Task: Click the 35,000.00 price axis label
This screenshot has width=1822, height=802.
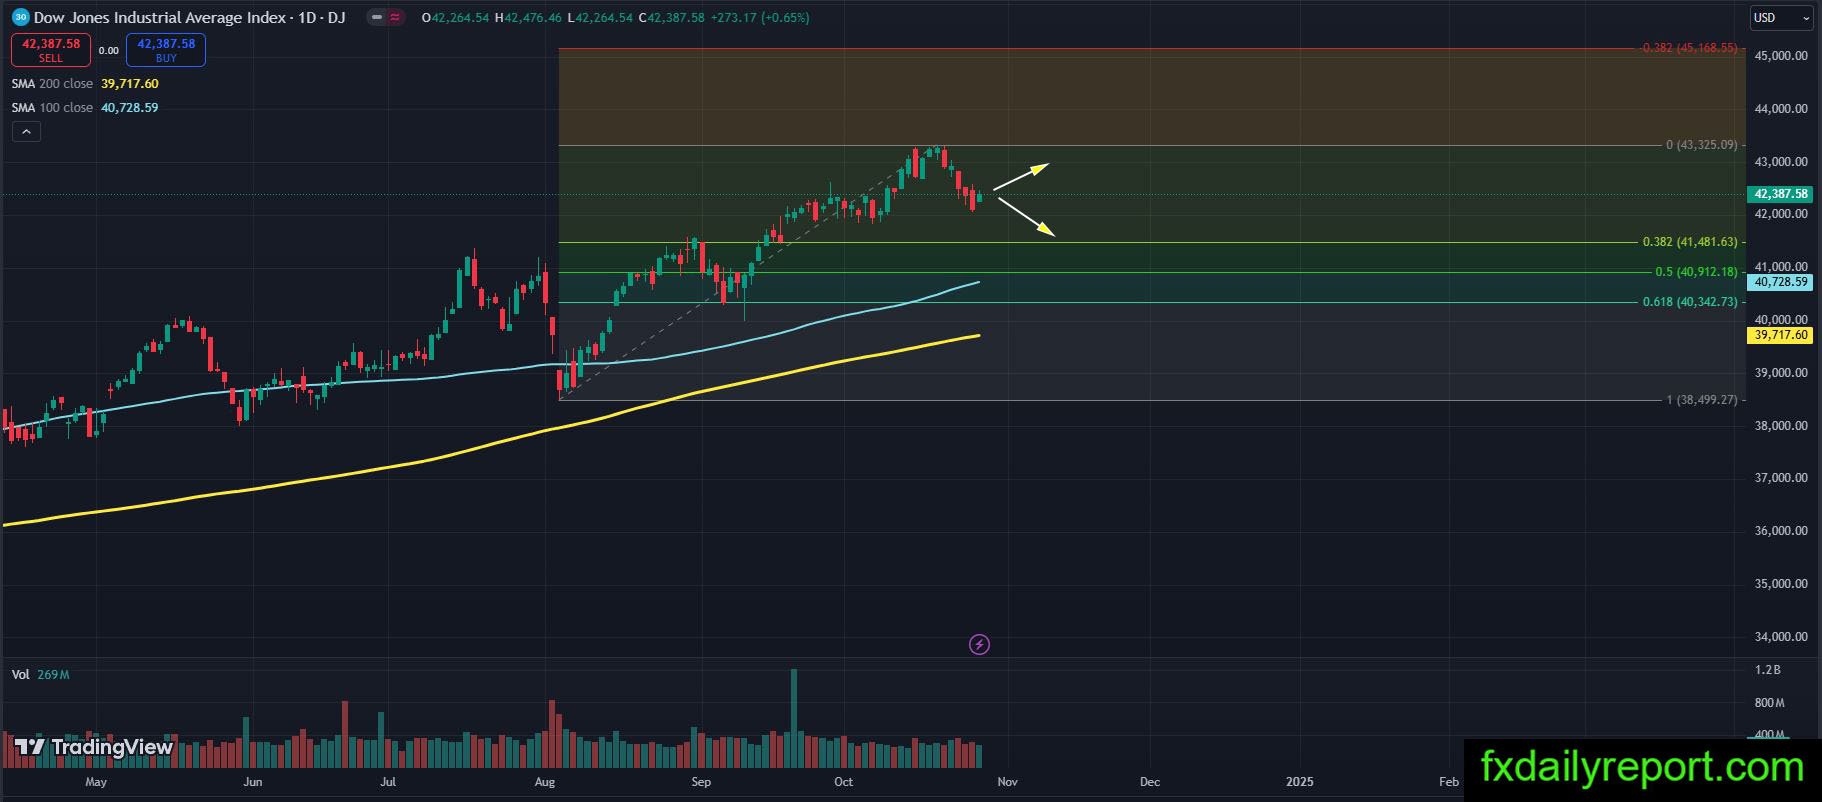Action: pos(1781,584)
